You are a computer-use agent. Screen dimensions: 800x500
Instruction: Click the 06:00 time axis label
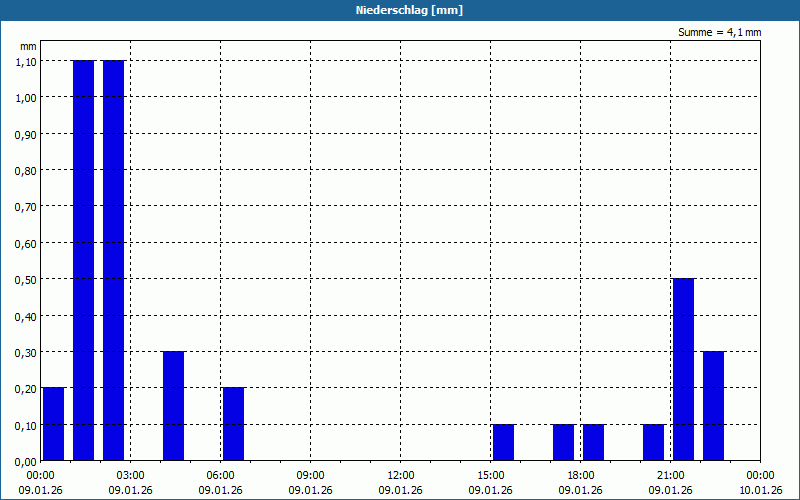220,476
